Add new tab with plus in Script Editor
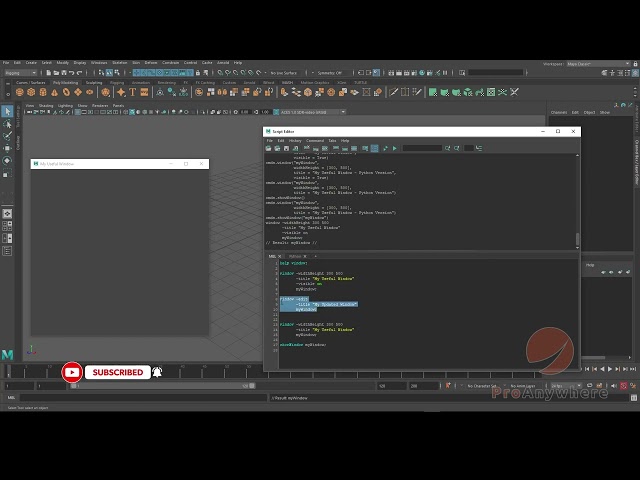 315,256
